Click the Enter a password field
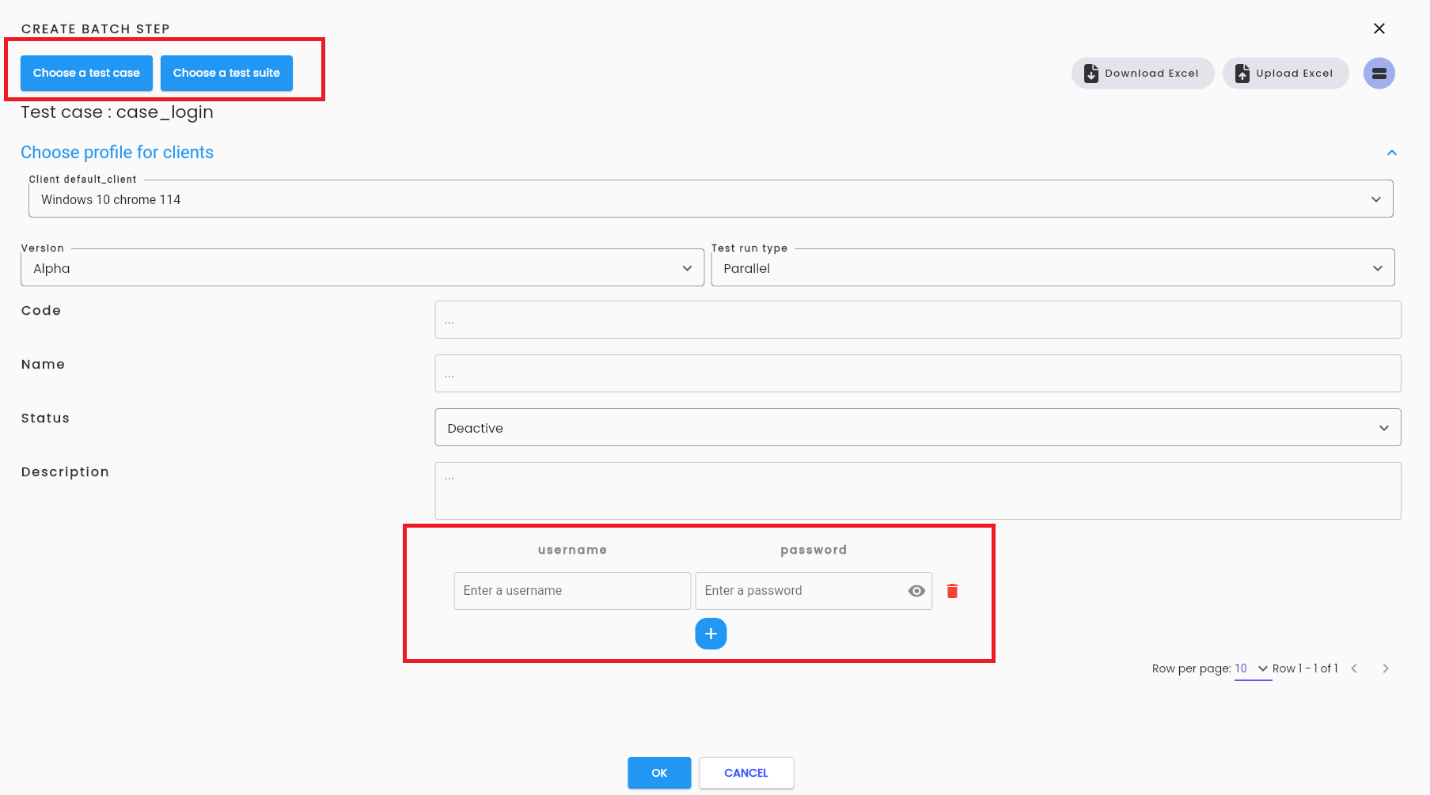1430x795 pixels. tap(813, 591)
